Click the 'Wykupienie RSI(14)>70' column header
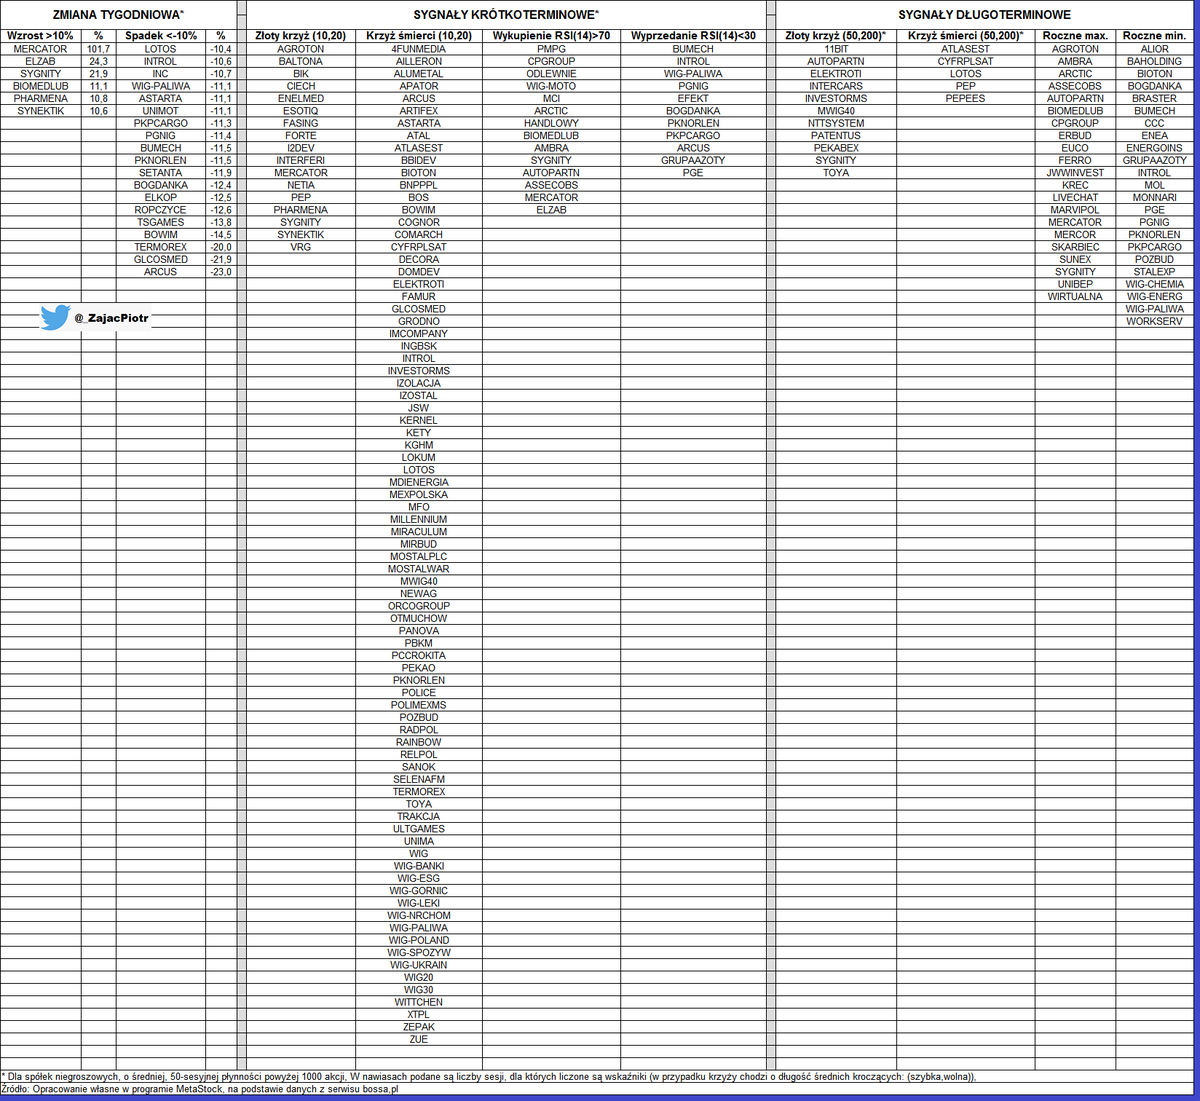The width and height of the screenshot is (1200, 1101). click(x=551, y=36)
